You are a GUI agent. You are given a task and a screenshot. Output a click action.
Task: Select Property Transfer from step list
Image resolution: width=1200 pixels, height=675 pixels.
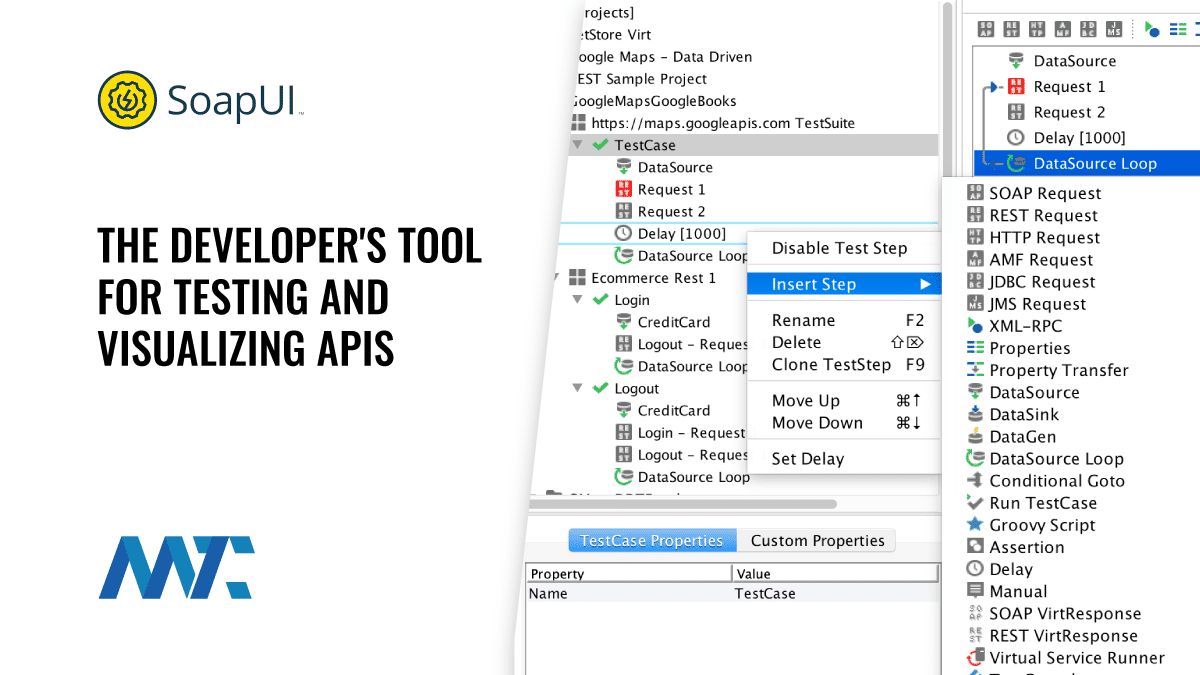click(1058, 370)
